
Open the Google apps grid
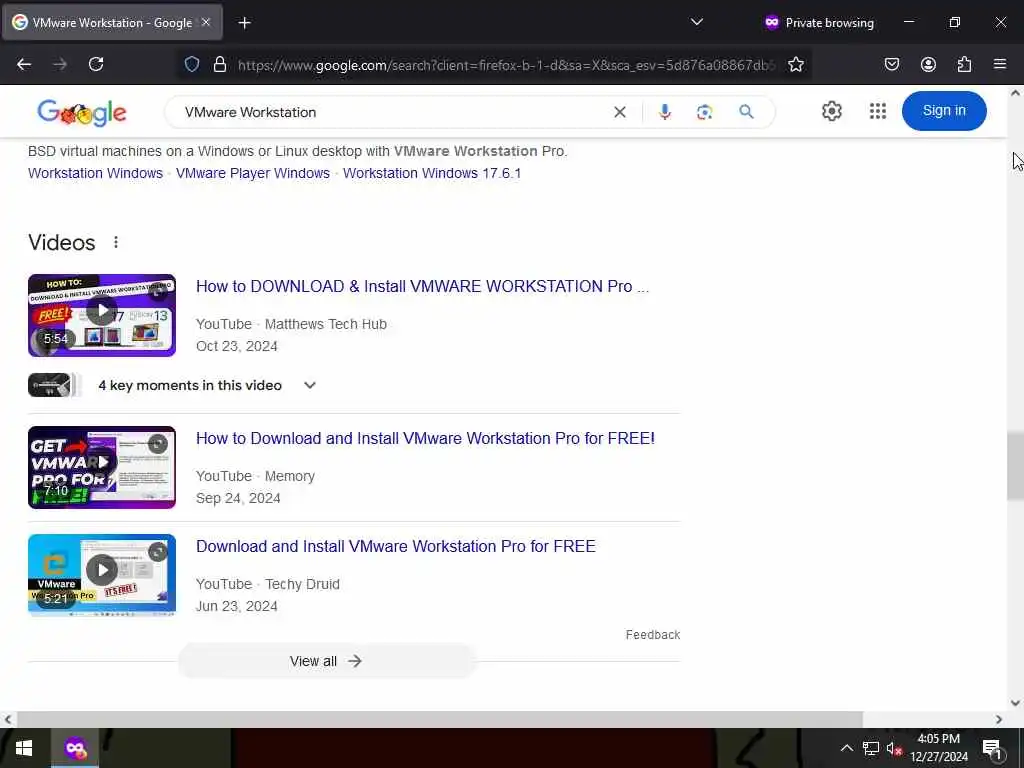[x=878, y=111]
